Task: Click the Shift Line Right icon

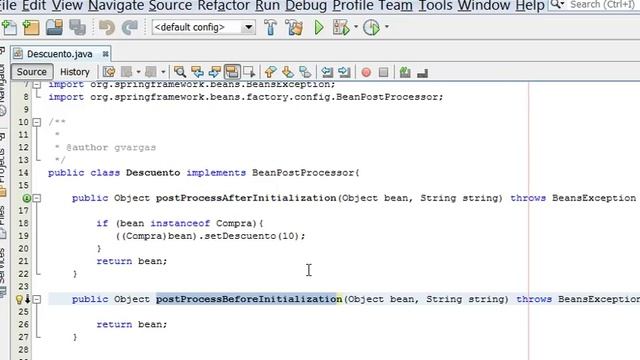Action: [344, 72]
